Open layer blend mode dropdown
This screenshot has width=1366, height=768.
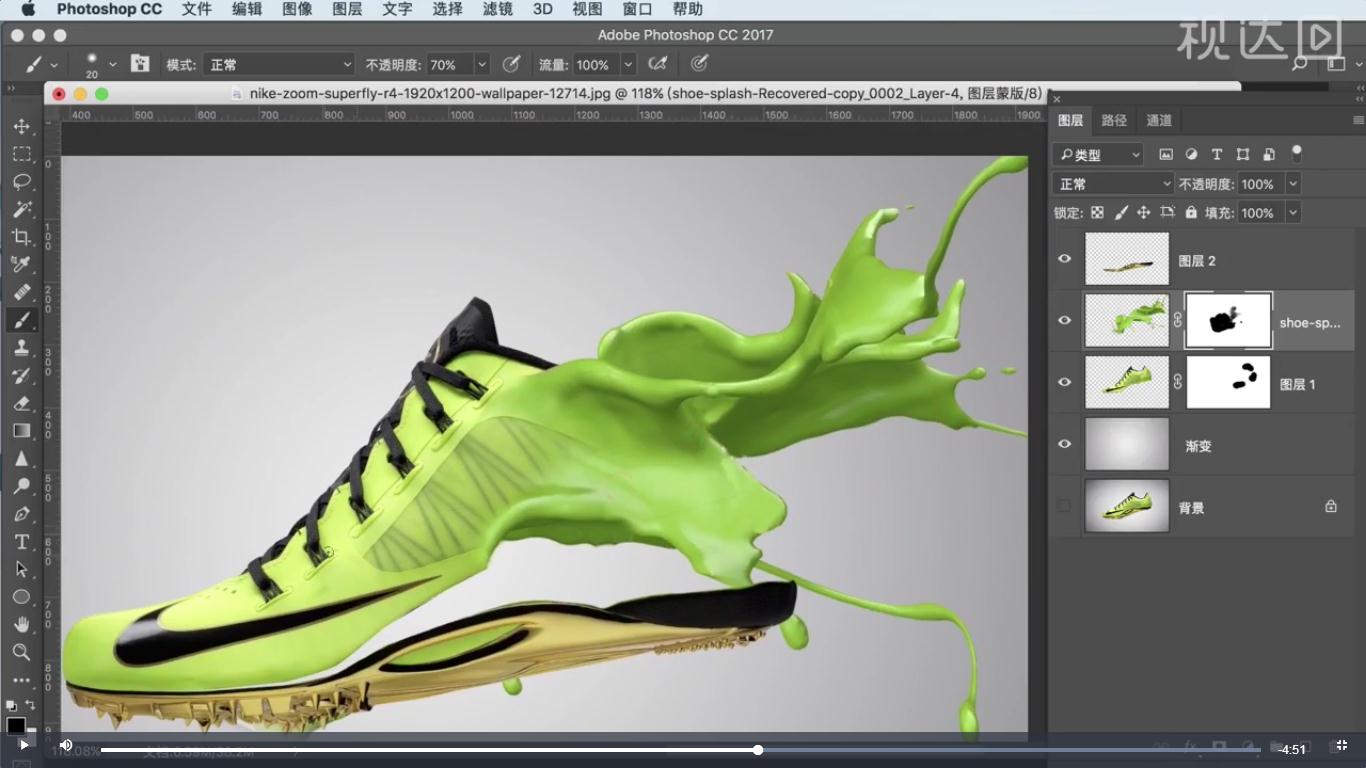click(1113, 184)
